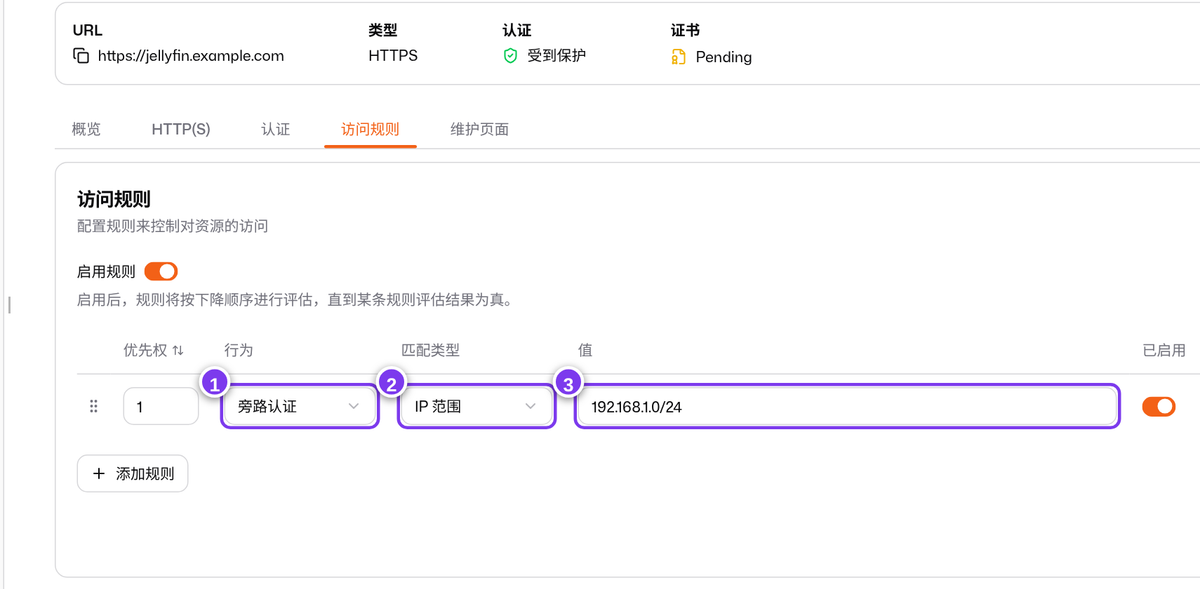Click the 受到保护 status text
The height and width of the screenshot is (589, 1200).
tap(557, 56)
